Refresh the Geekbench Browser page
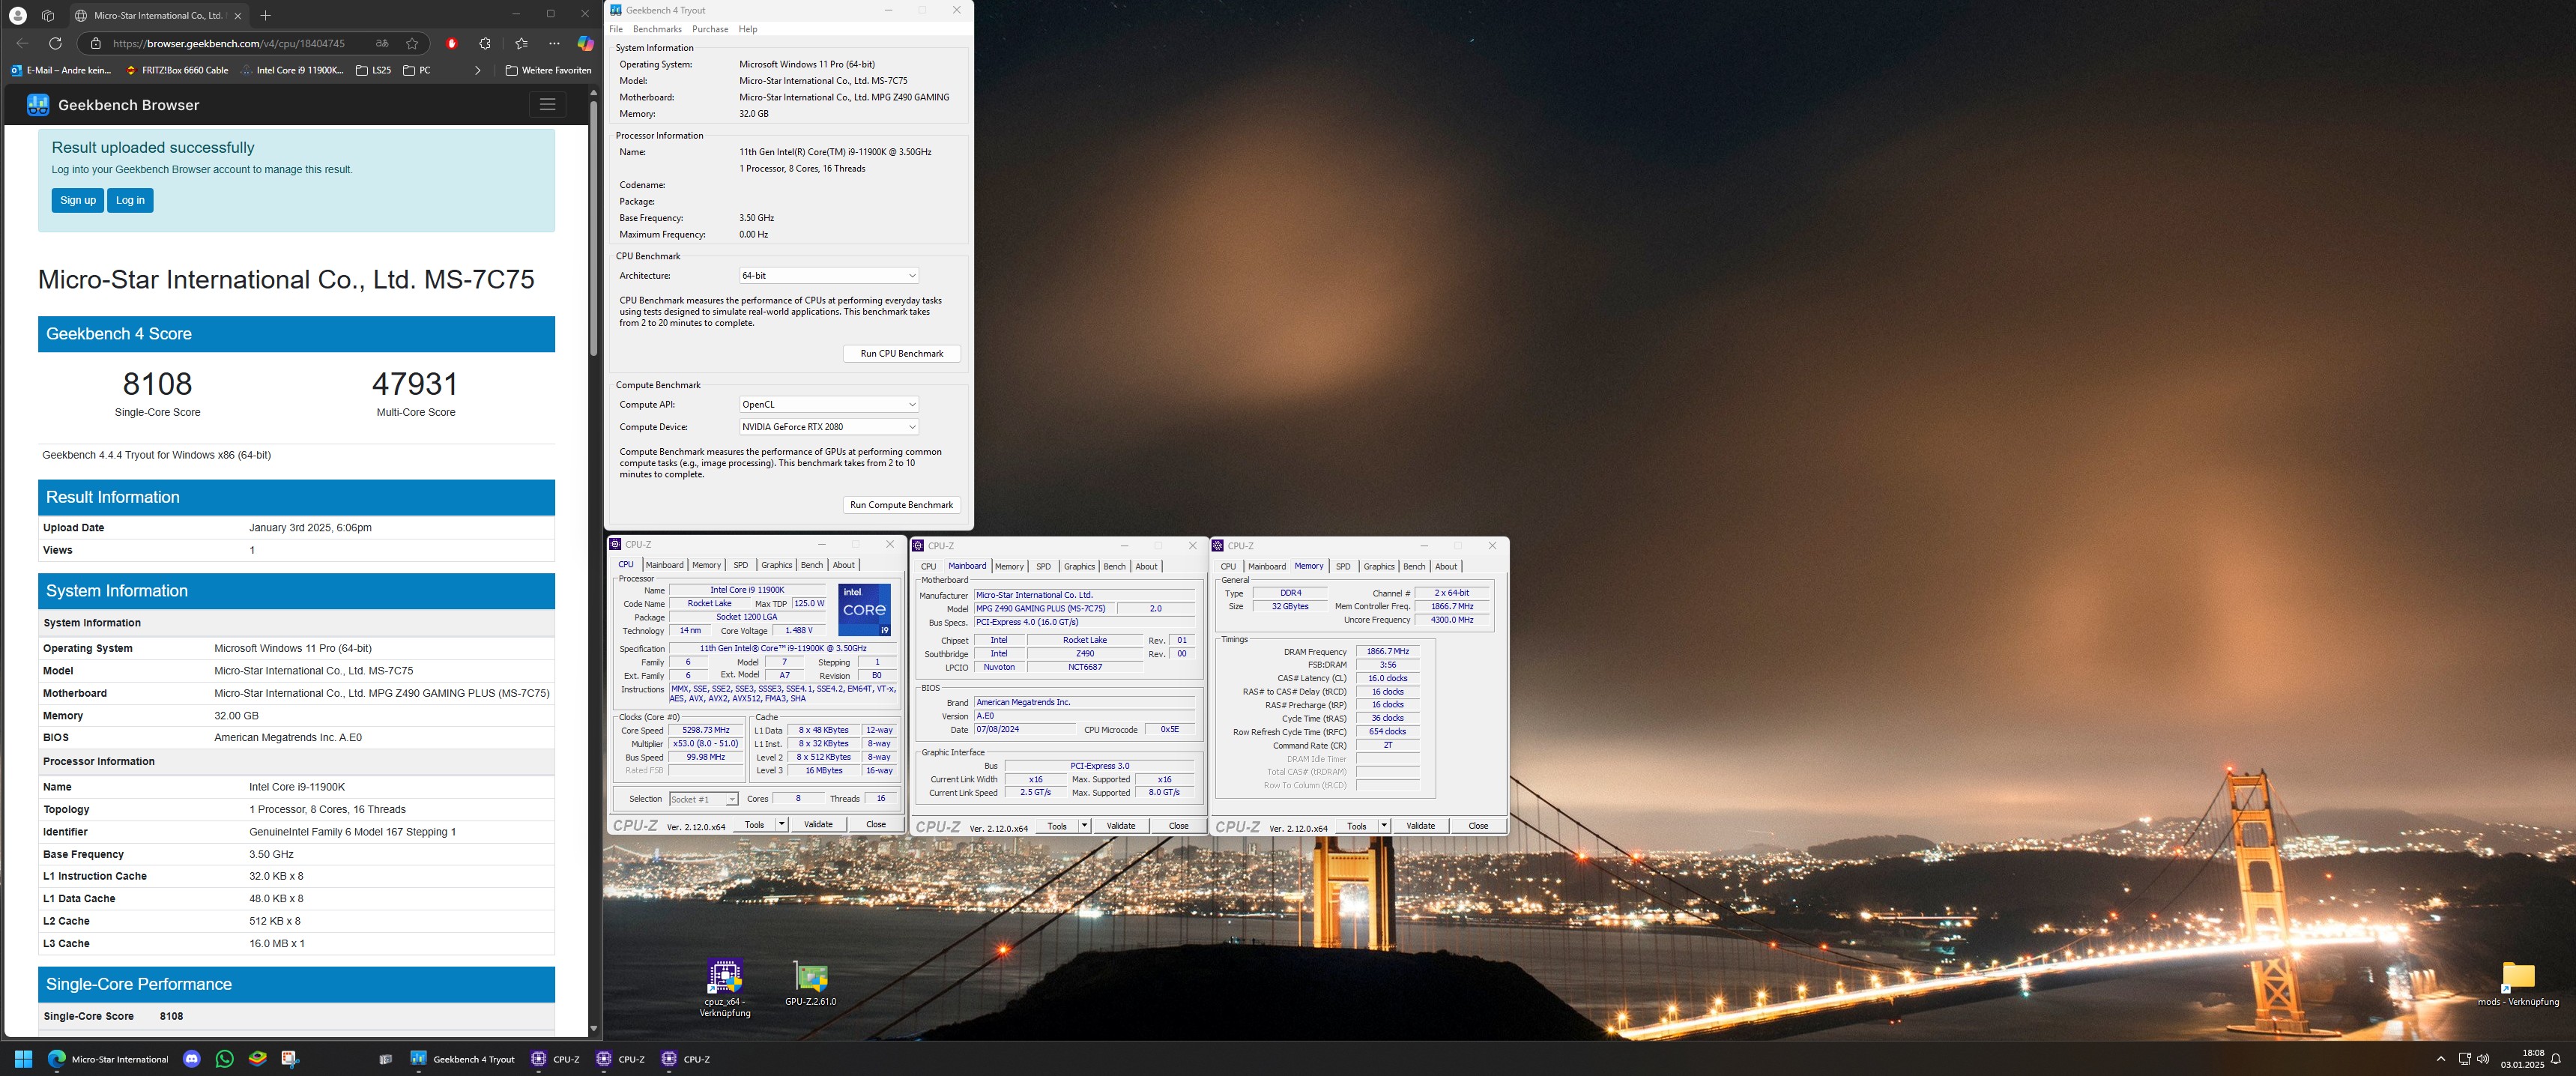 coord(55,43)
